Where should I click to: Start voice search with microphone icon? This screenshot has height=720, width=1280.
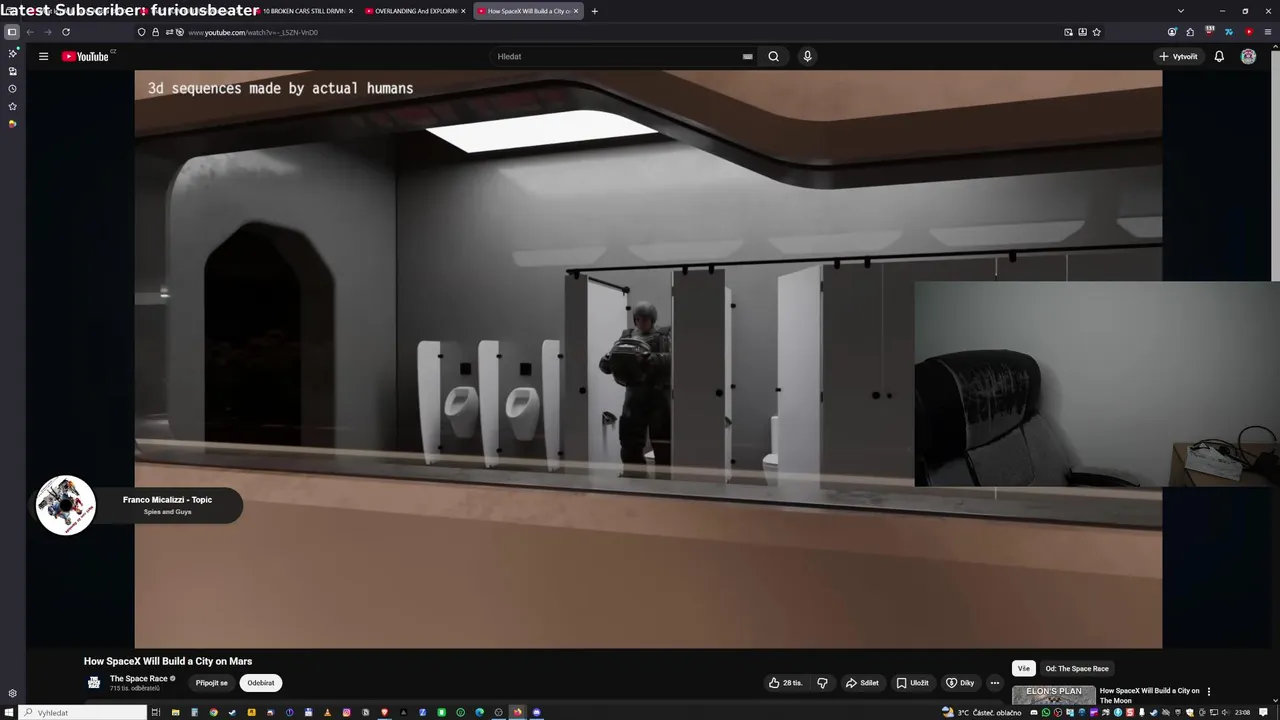coord(807,56)
